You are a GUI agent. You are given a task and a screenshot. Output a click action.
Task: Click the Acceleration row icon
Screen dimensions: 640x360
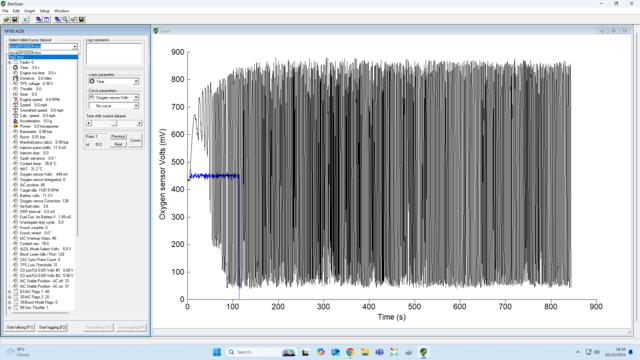pyautogui.click(x=16, y=121)
